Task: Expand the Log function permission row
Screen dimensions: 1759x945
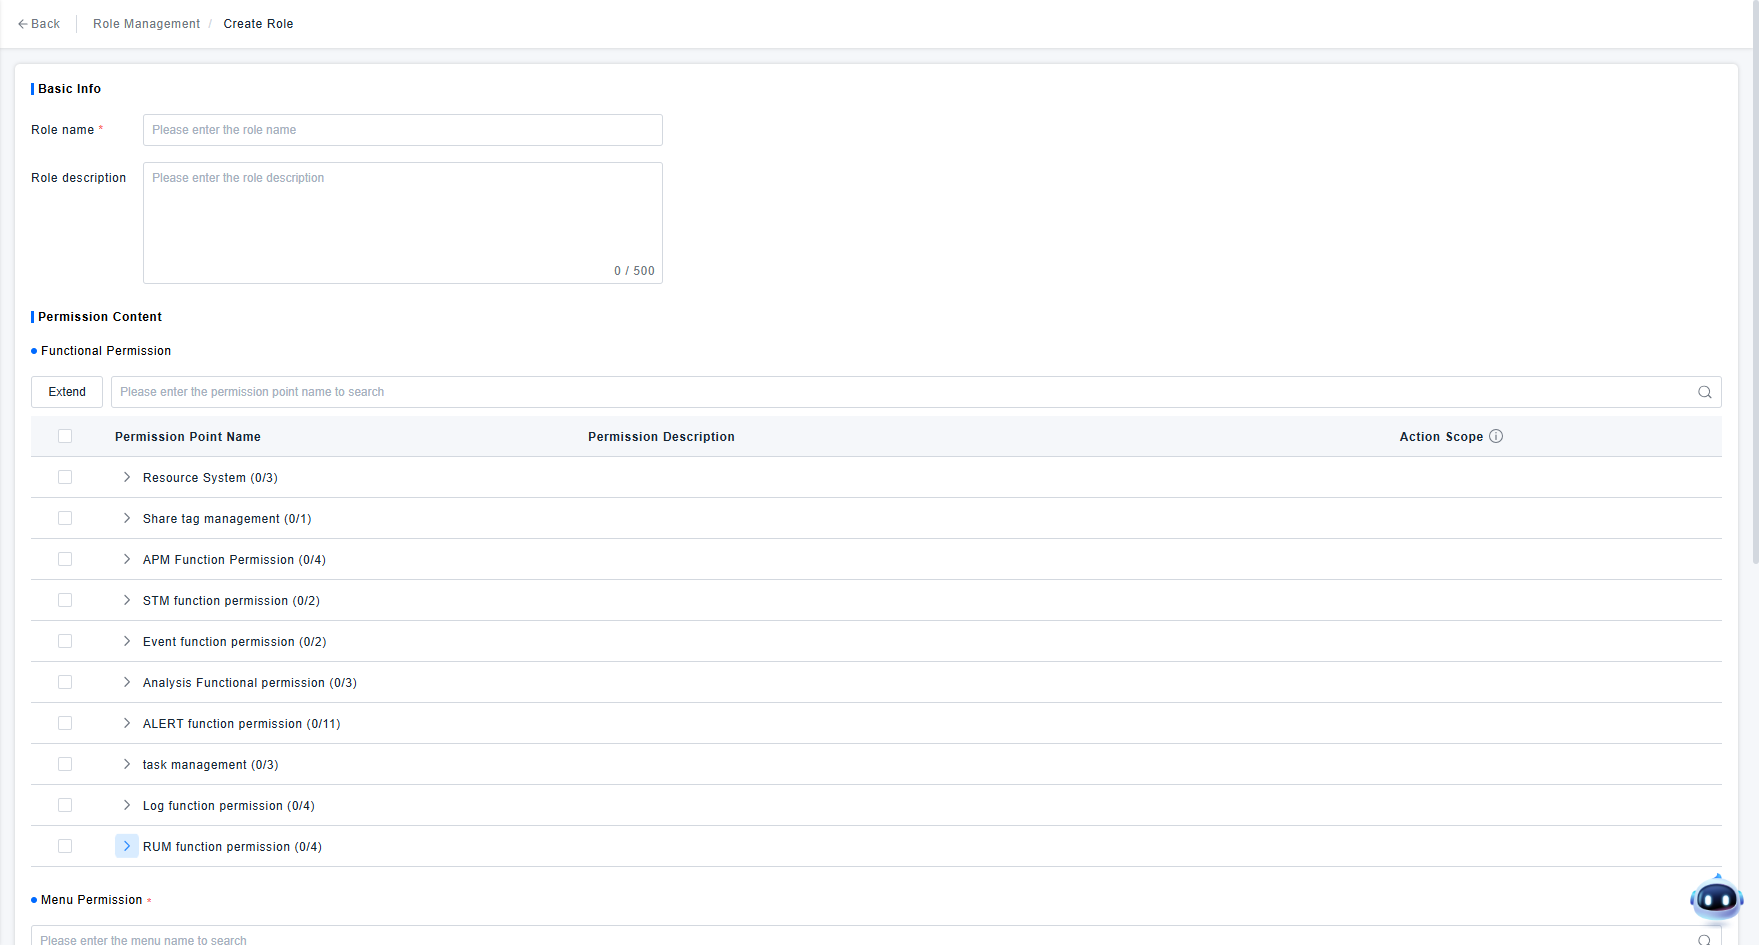Action: coord(127,806)
